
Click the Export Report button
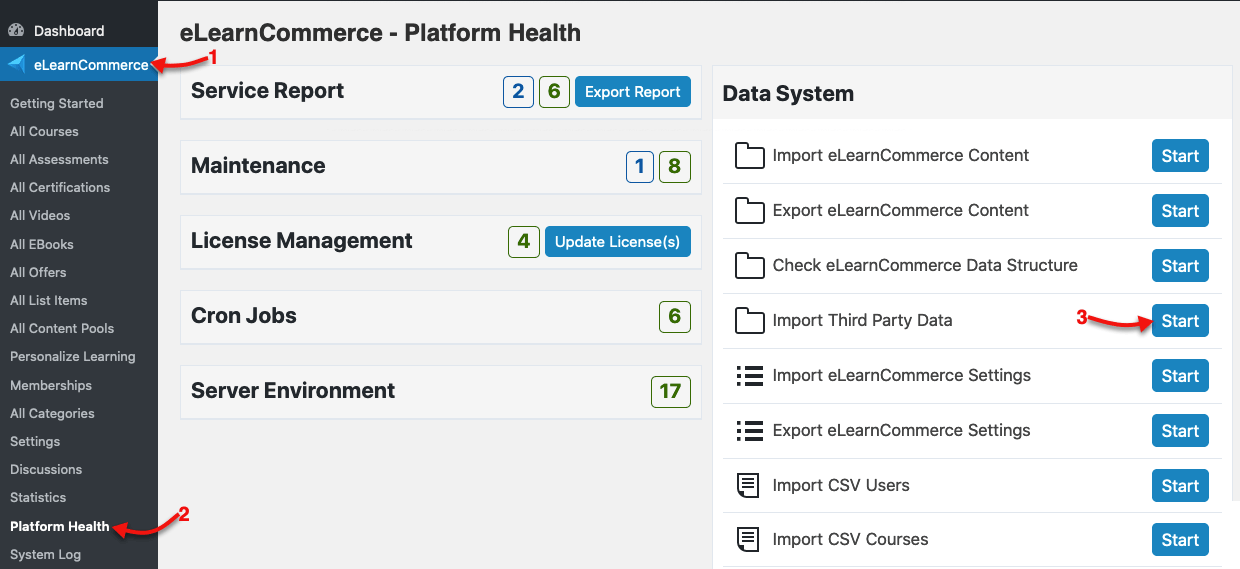633,92
